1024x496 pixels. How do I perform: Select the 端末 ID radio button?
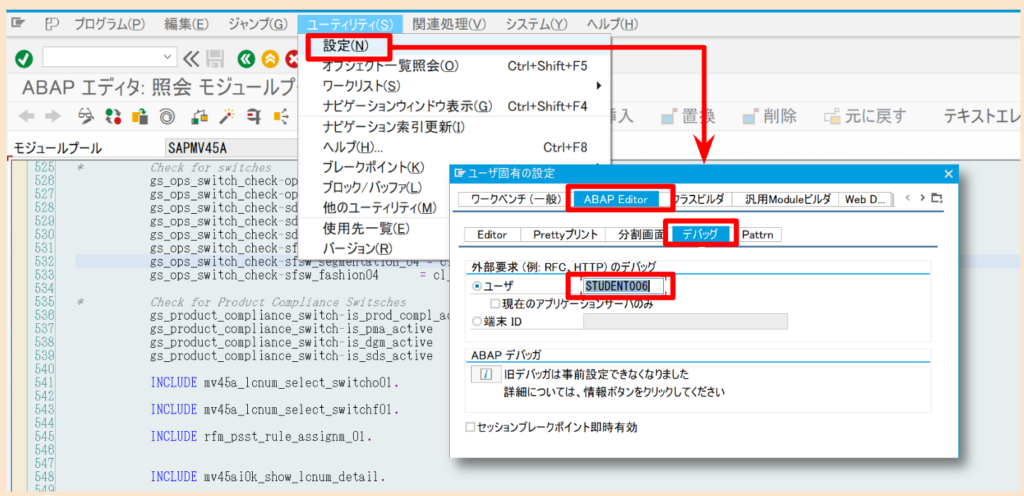click(475, 321)
